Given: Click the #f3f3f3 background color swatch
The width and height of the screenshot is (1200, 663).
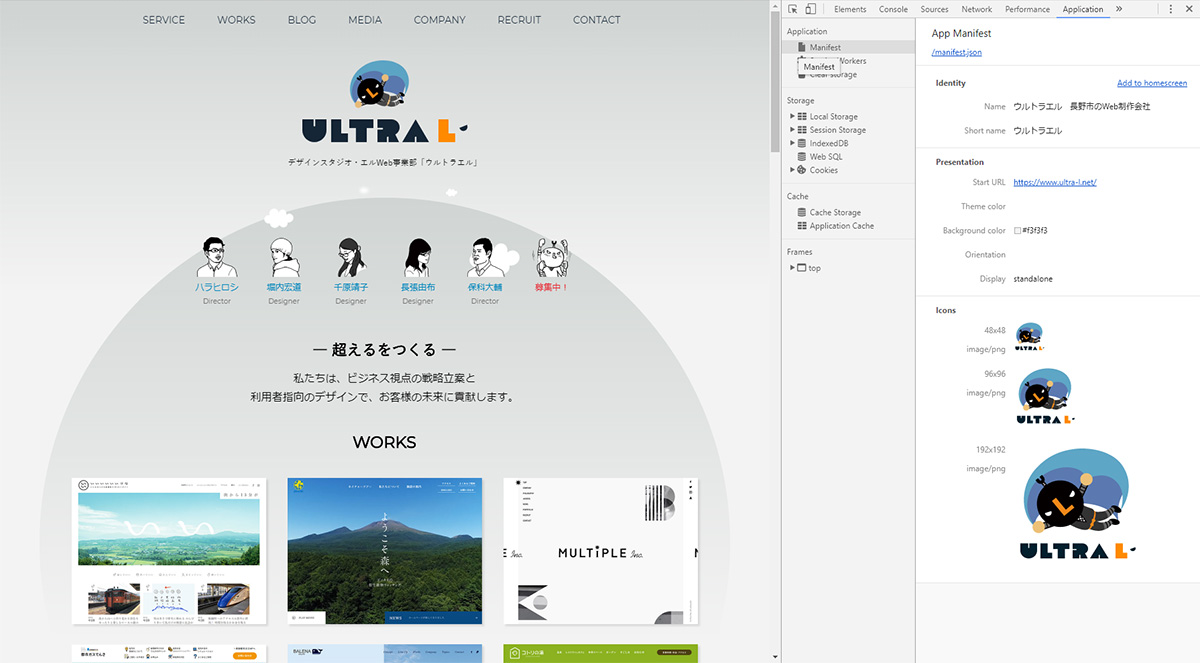Looking at the screenshot, I should (x=1017, y=231).
